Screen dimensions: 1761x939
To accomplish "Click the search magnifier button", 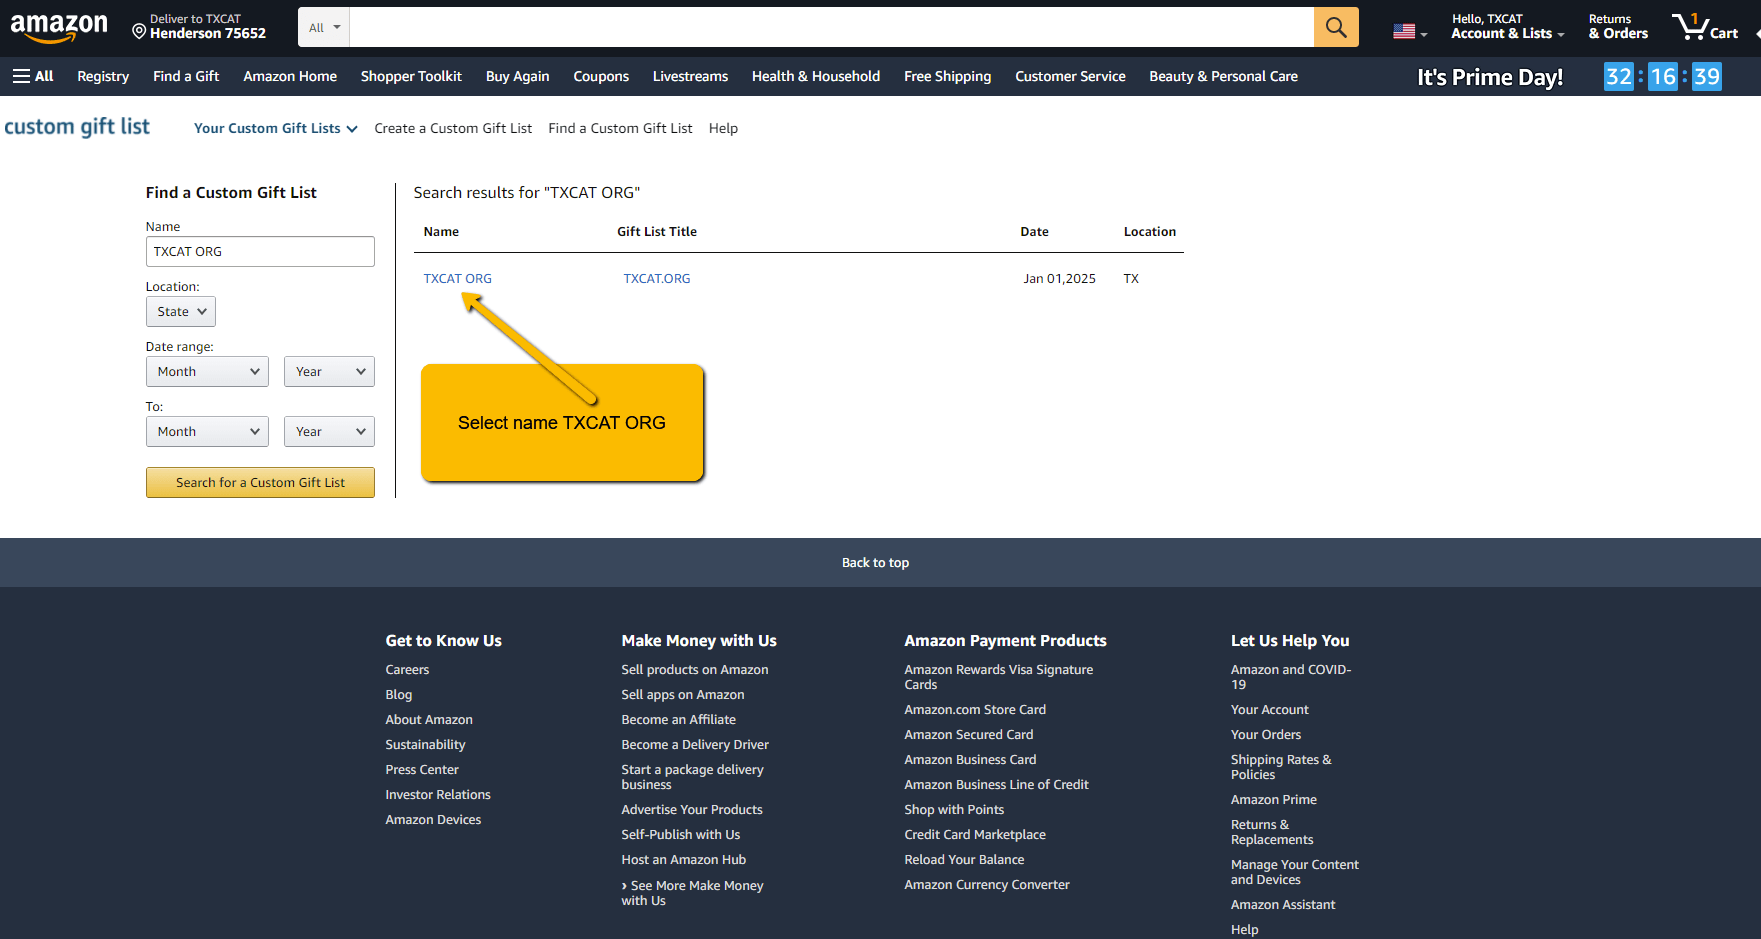I will 1336,27.
